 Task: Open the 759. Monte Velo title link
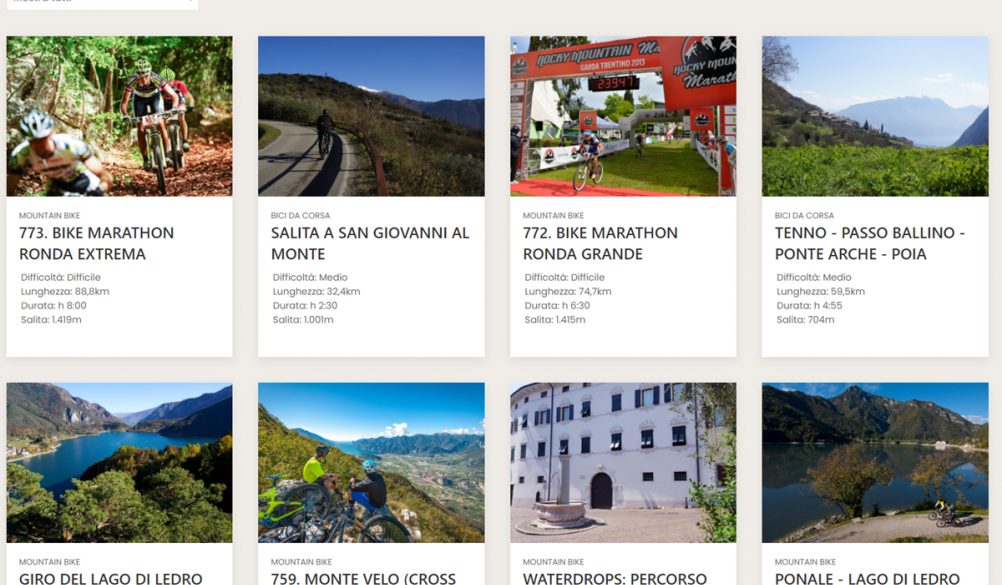point(363,579)
